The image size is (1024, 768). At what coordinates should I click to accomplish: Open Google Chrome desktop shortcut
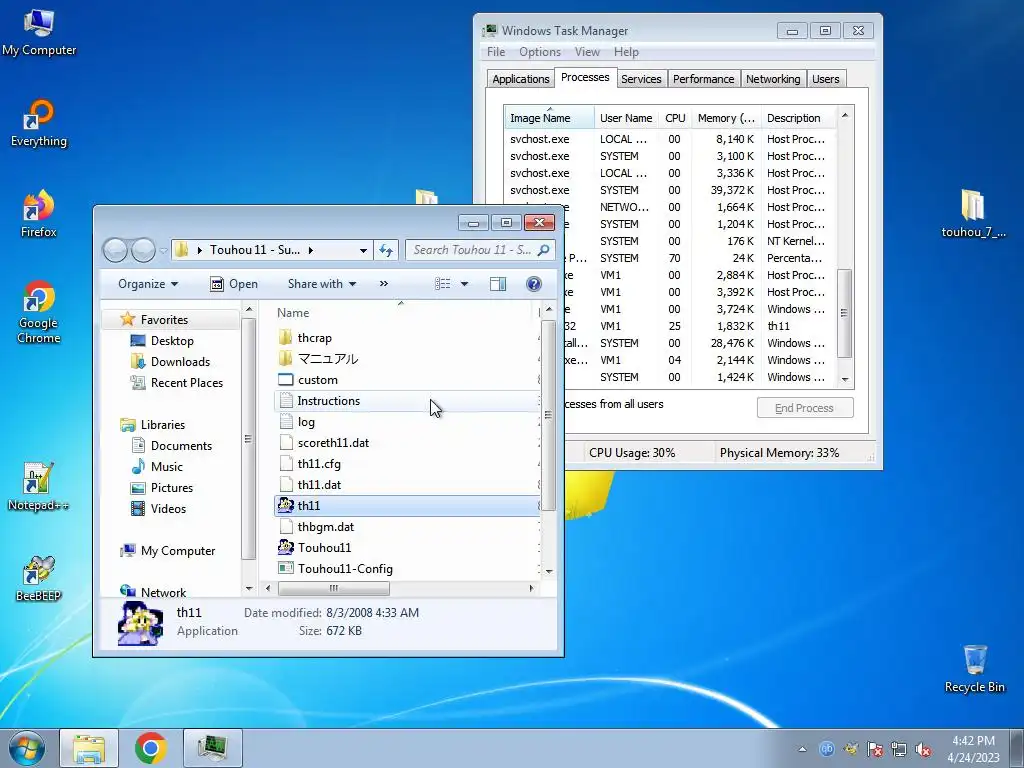(39, 312)
